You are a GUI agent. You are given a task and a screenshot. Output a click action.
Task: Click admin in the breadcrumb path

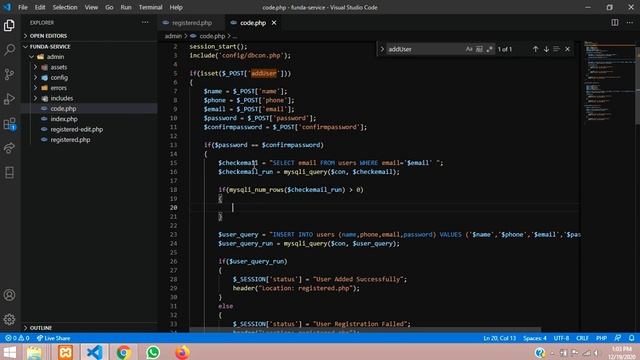pyautogui.click(x=173, y=36)
